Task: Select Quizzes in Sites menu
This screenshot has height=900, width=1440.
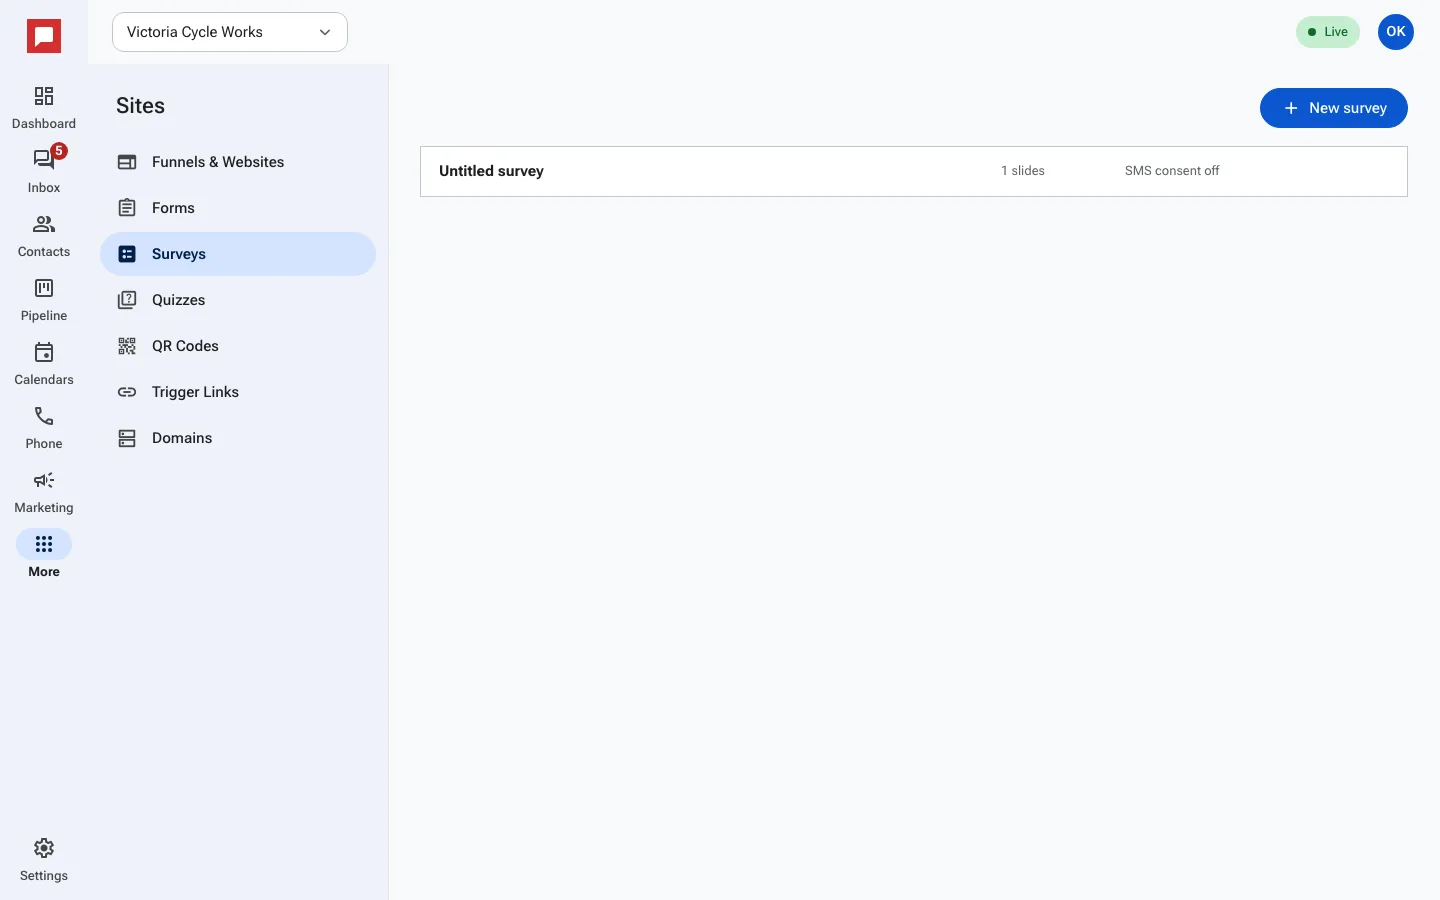Action: click(238, 300)
